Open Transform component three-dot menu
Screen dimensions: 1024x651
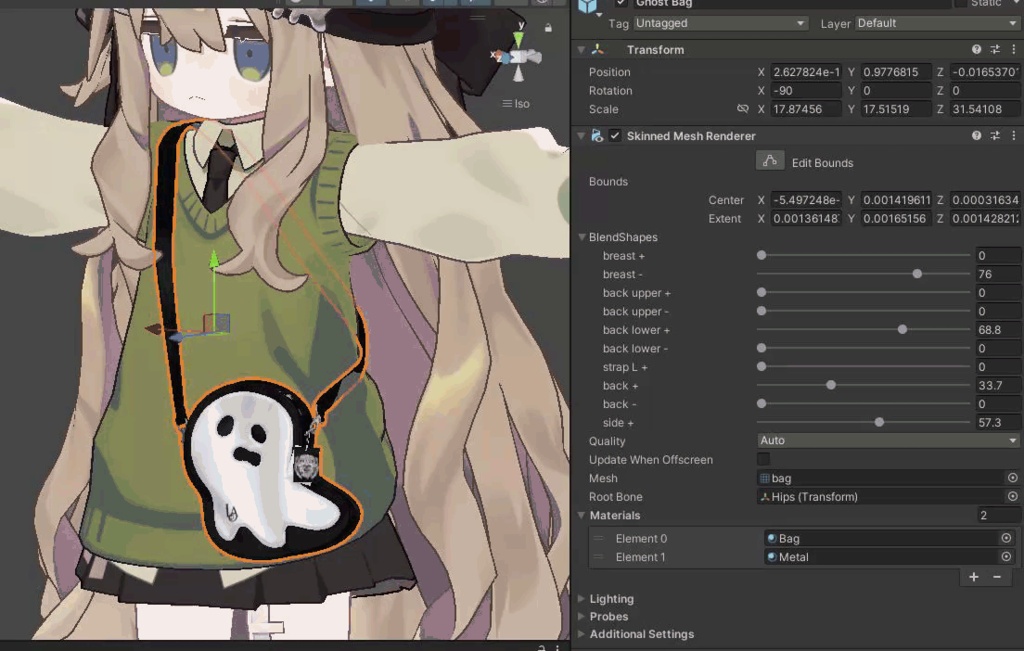click(1014, 50)
